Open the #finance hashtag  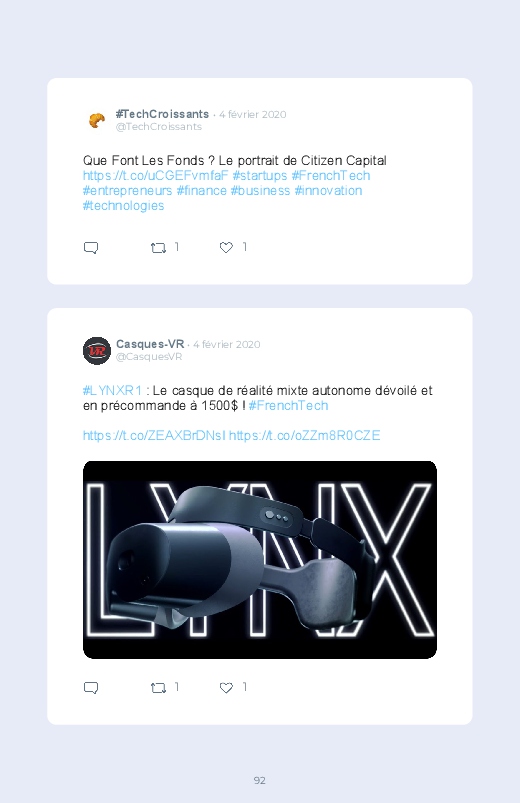tap(201, 191)
